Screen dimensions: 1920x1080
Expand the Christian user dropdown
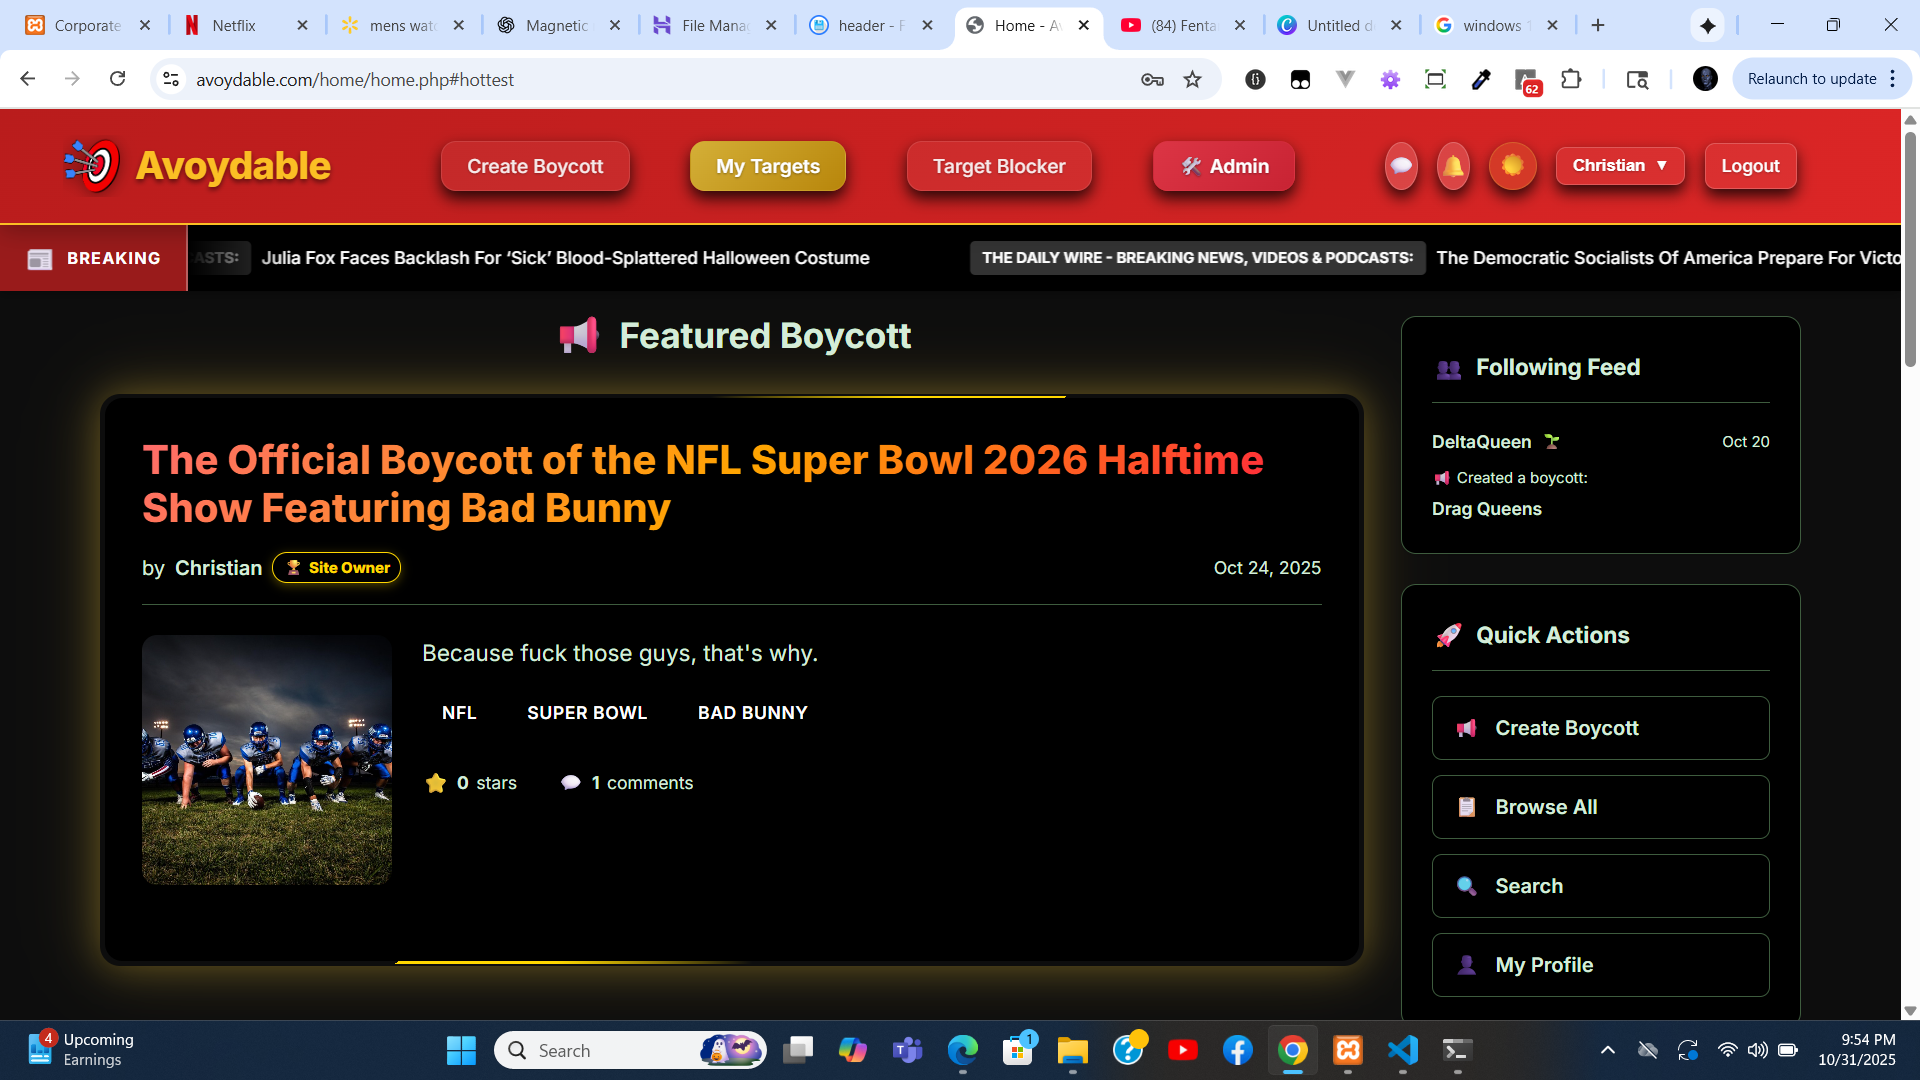pyautogui.click(x=1619, y=166)
